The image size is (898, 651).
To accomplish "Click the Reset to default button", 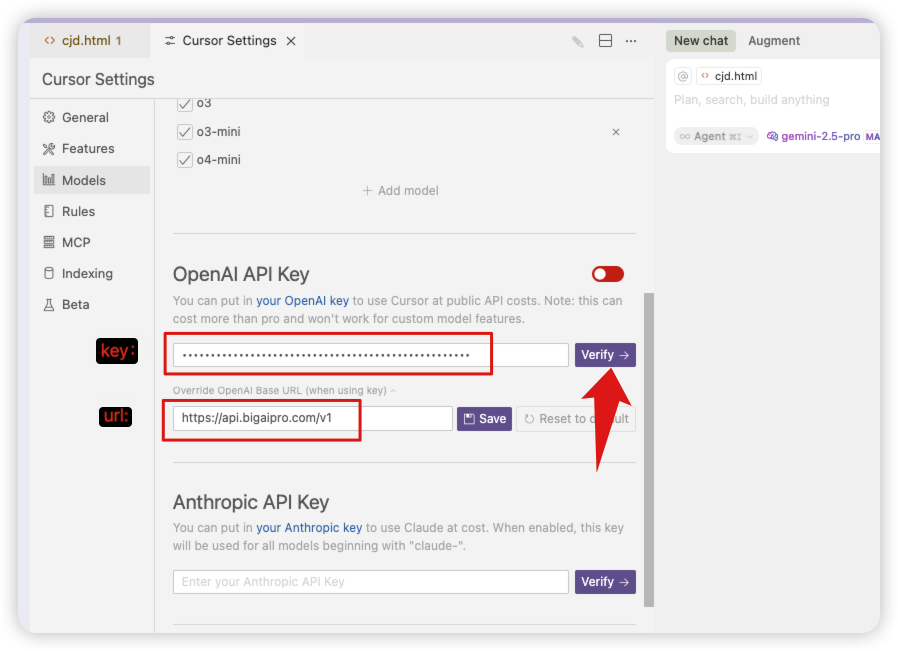I will pos(576,419).
